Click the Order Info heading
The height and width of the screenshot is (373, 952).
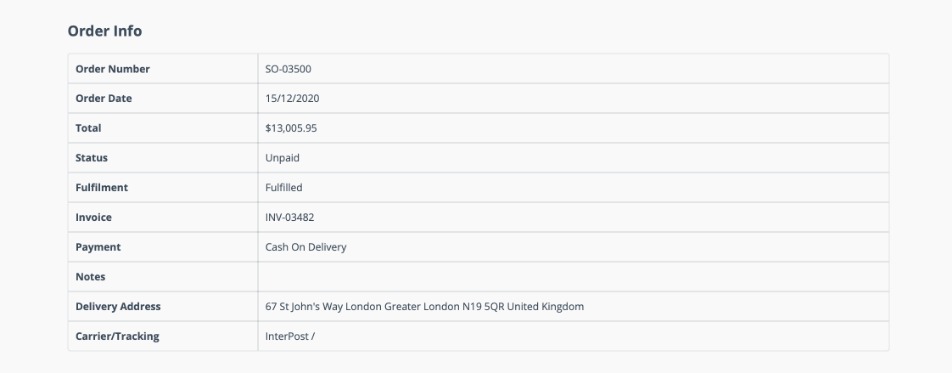[x=104, y=31]
